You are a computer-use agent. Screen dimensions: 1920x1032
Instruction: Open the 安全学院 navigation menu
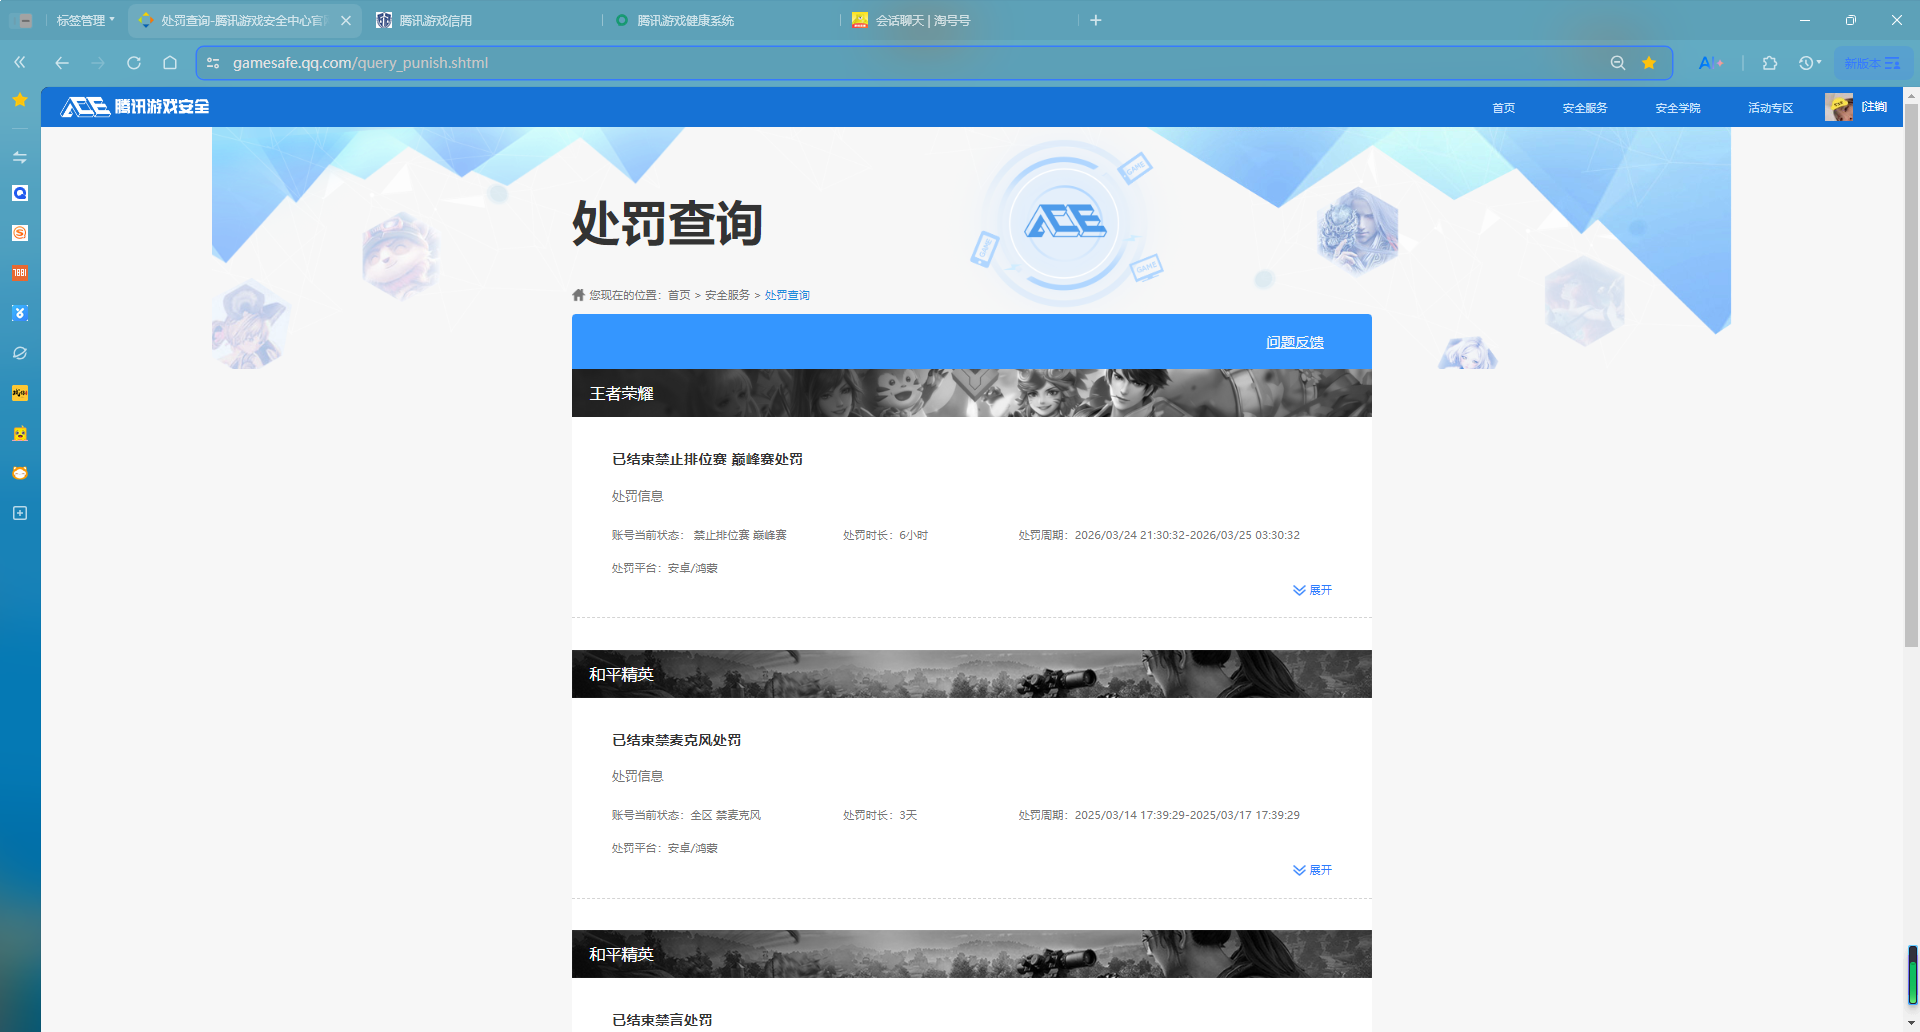pyautogui.click(x=1678, y=108)
